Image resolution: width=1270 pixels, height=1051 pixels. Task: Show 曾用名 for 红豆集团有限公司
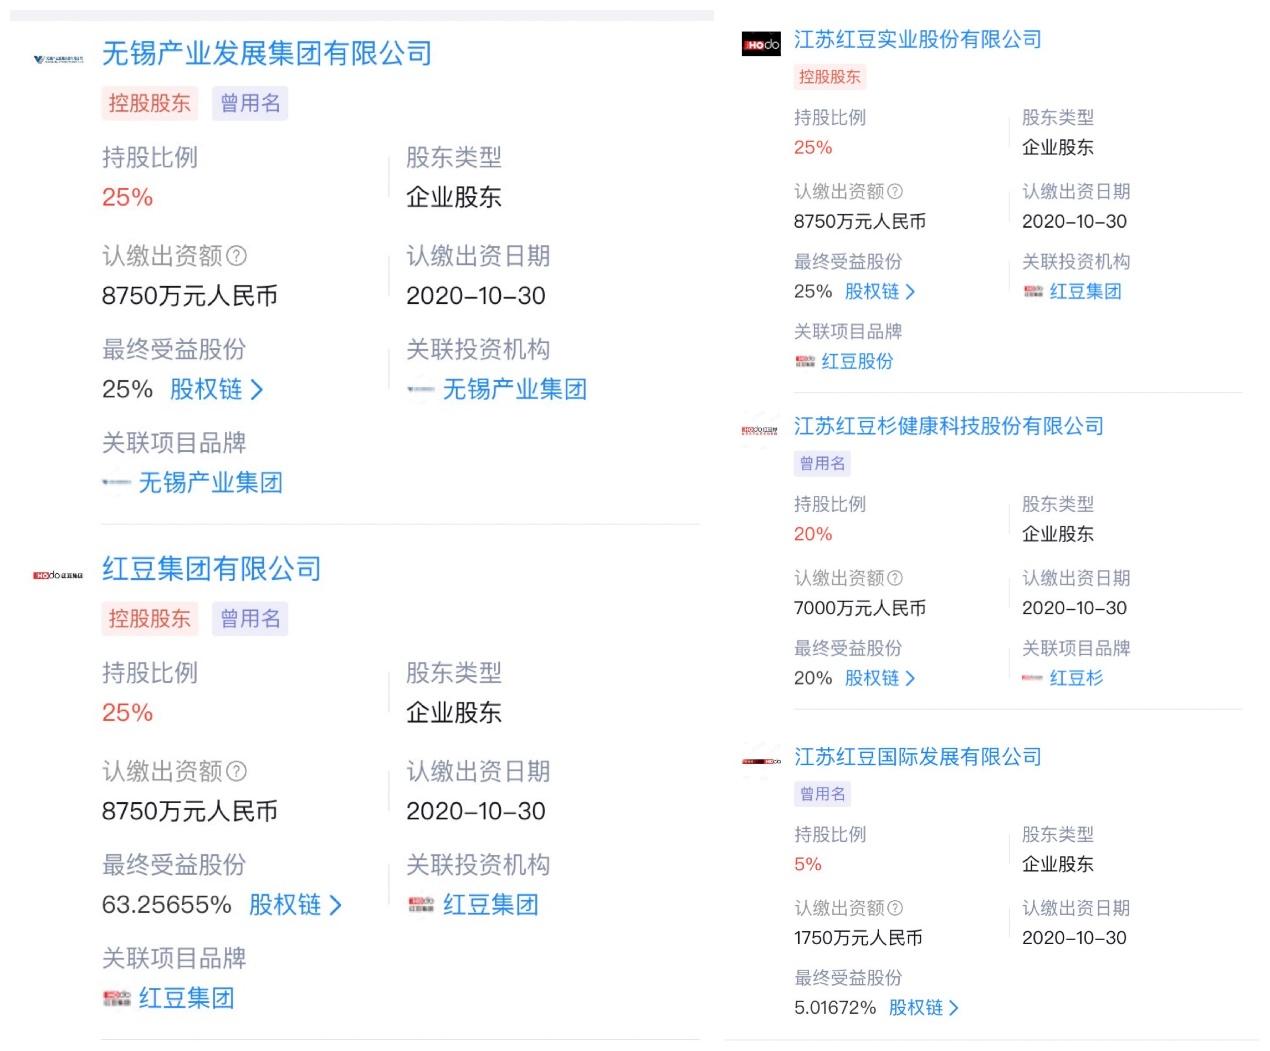250,618
